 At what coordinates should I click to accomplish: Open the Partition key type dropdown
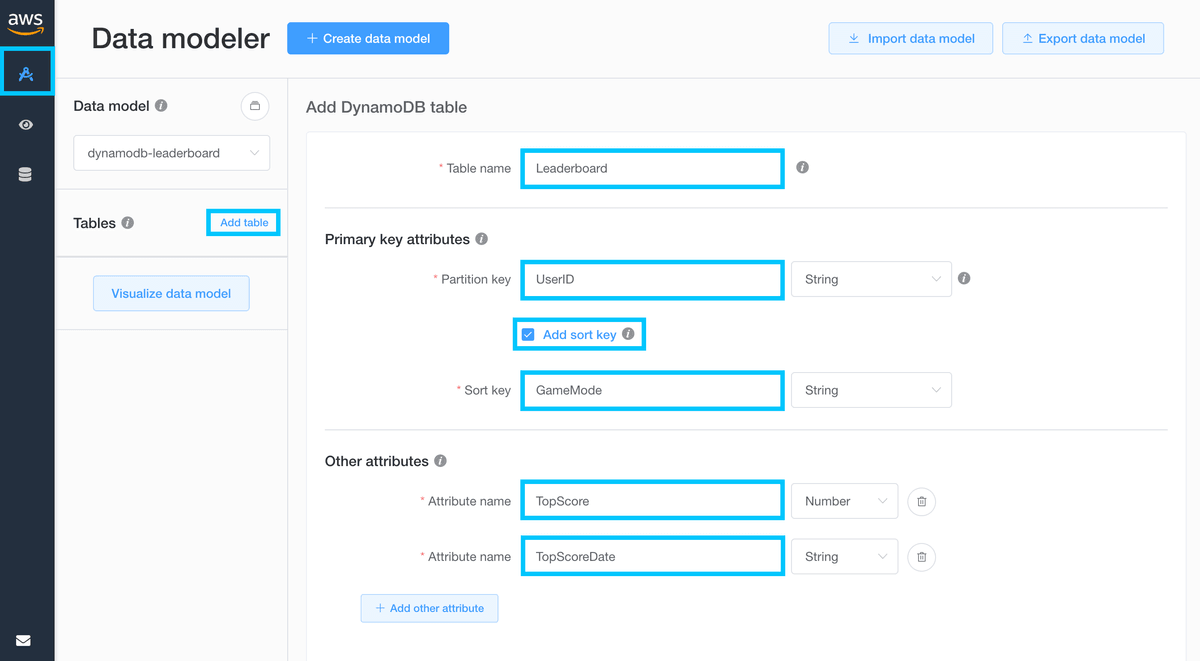coord(870,279)
